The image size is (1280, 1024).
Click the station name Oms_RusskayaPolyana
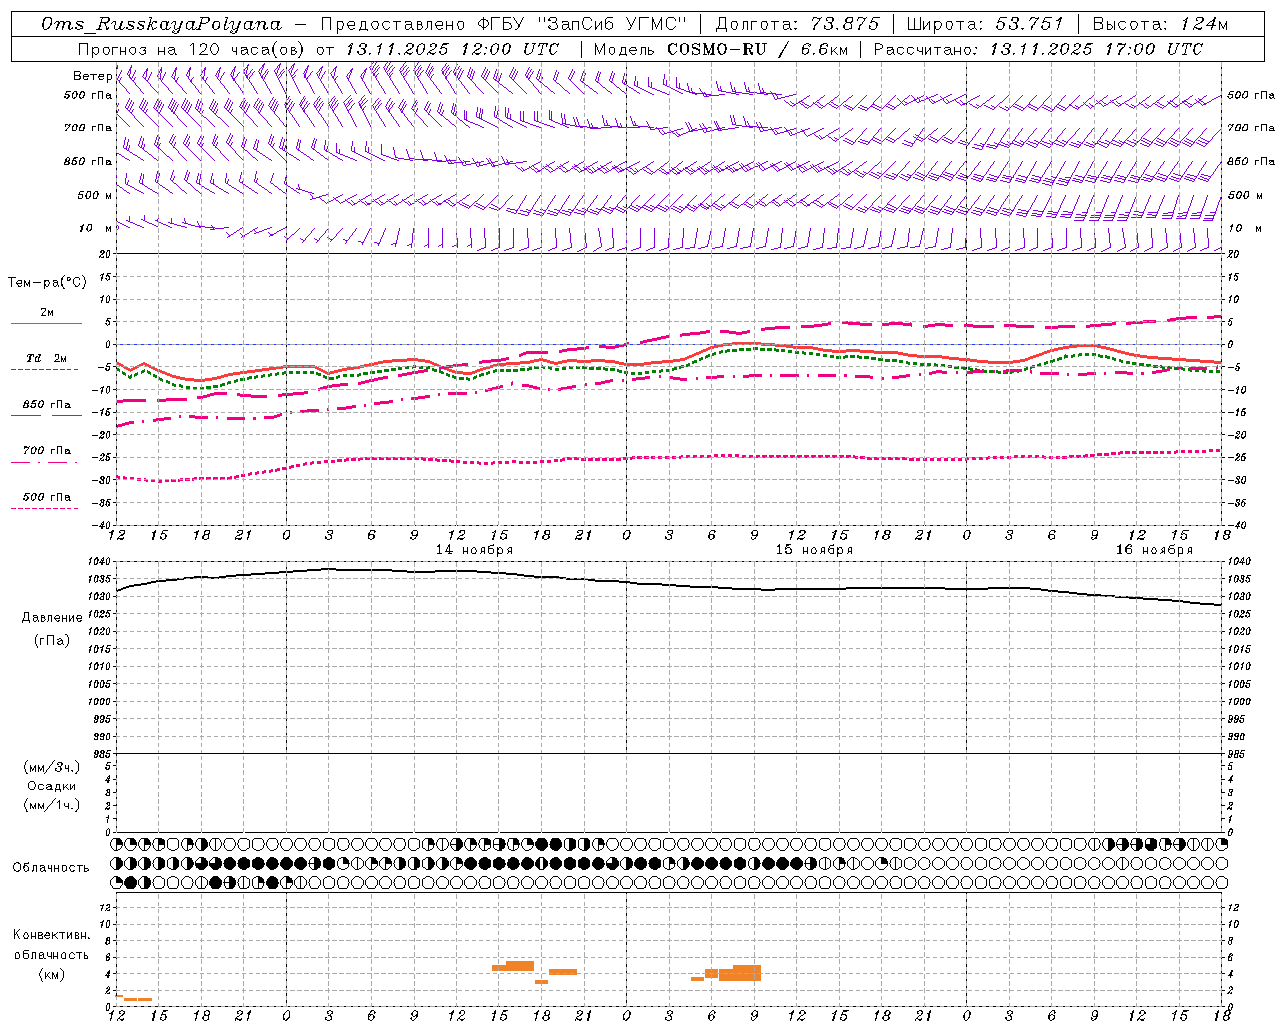click(162, 24)
